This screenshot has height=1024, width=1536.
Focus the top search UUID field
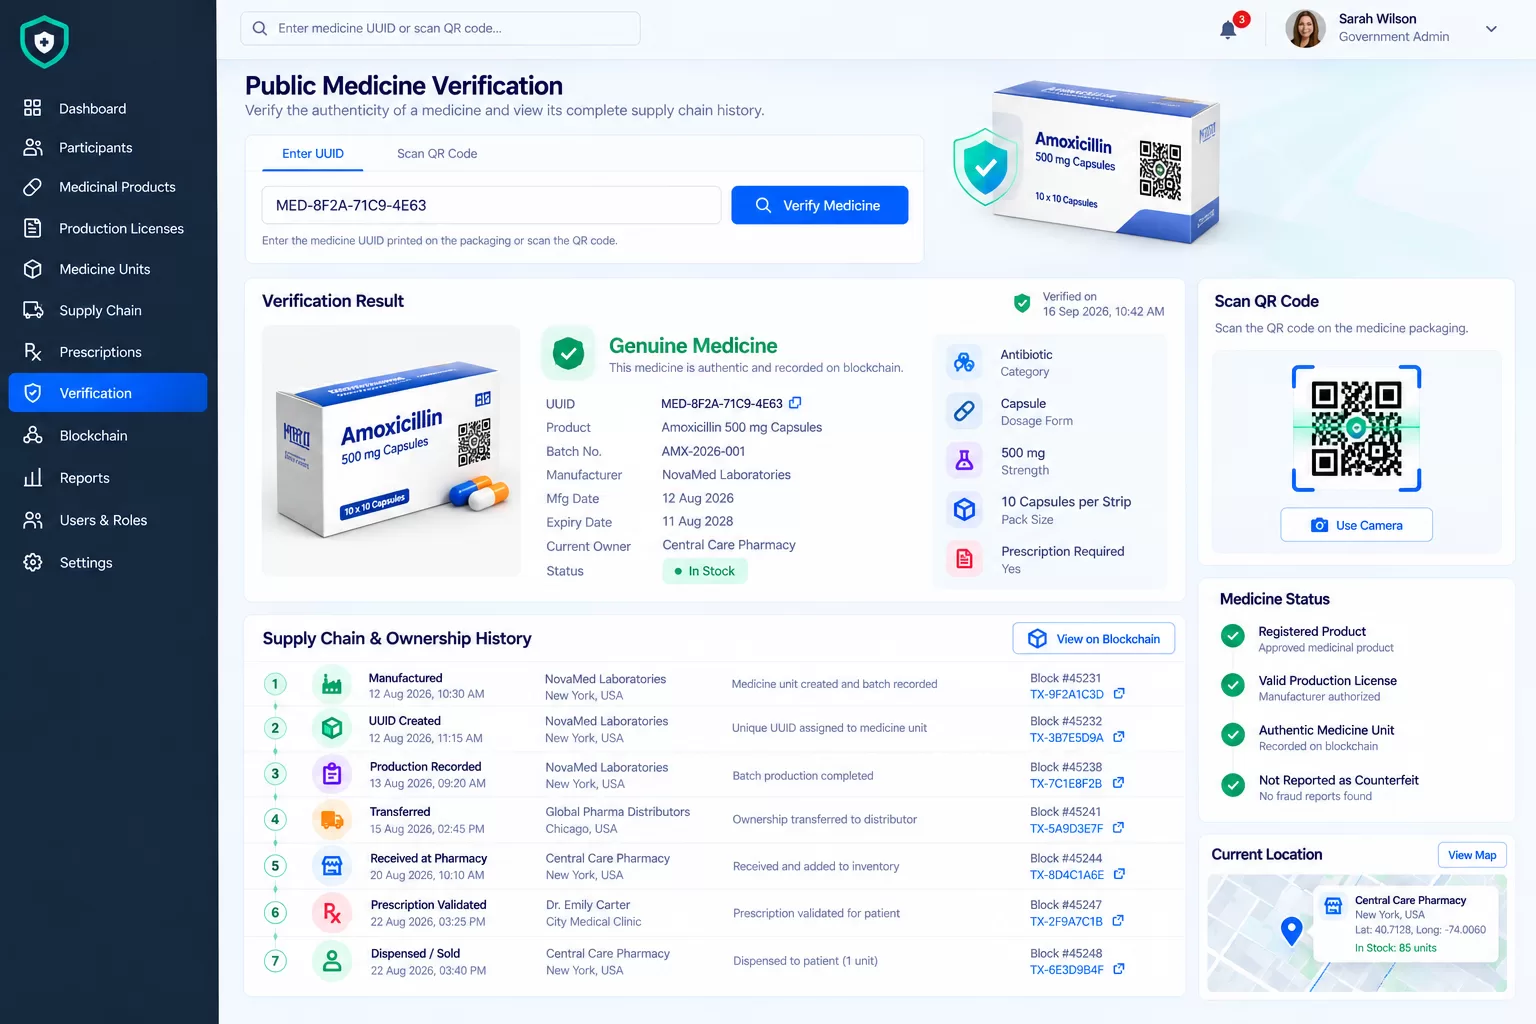[440, 28]
